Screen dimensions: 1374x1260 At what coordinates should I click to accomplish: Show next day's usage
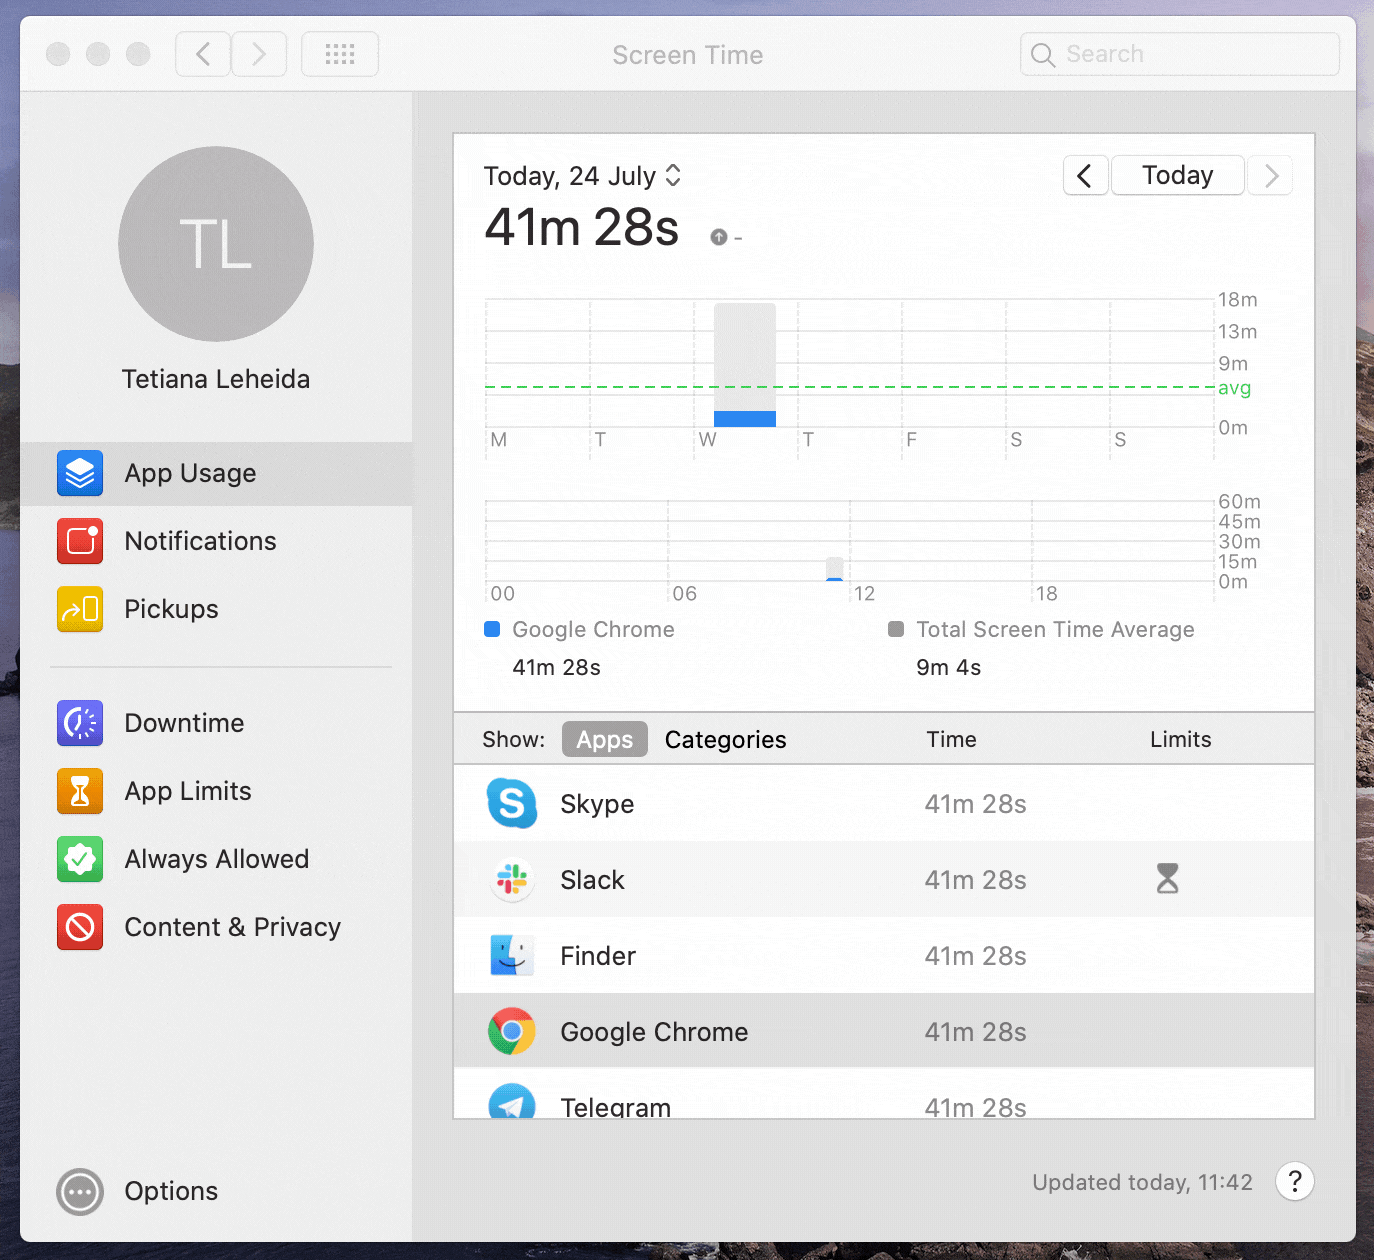[x=1271, y=176]
